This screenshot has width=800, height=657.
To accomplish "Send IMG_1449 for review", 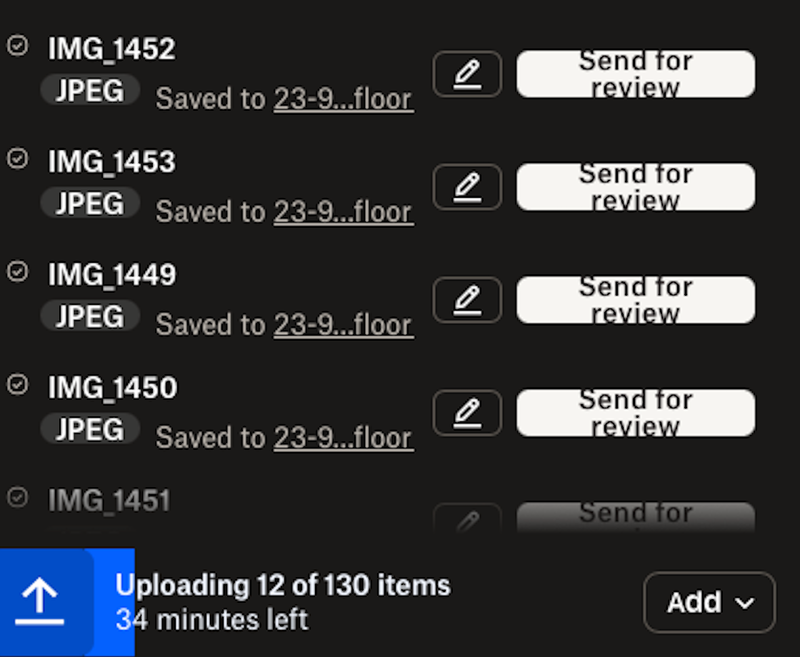I will (x=635, y=300).
